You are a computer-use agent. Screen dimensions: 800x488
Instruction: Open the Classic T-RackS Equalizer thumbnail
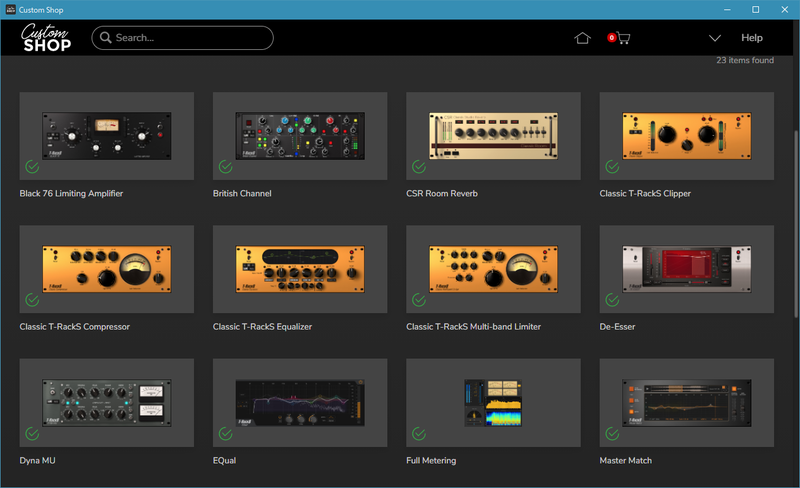point(300,269)
